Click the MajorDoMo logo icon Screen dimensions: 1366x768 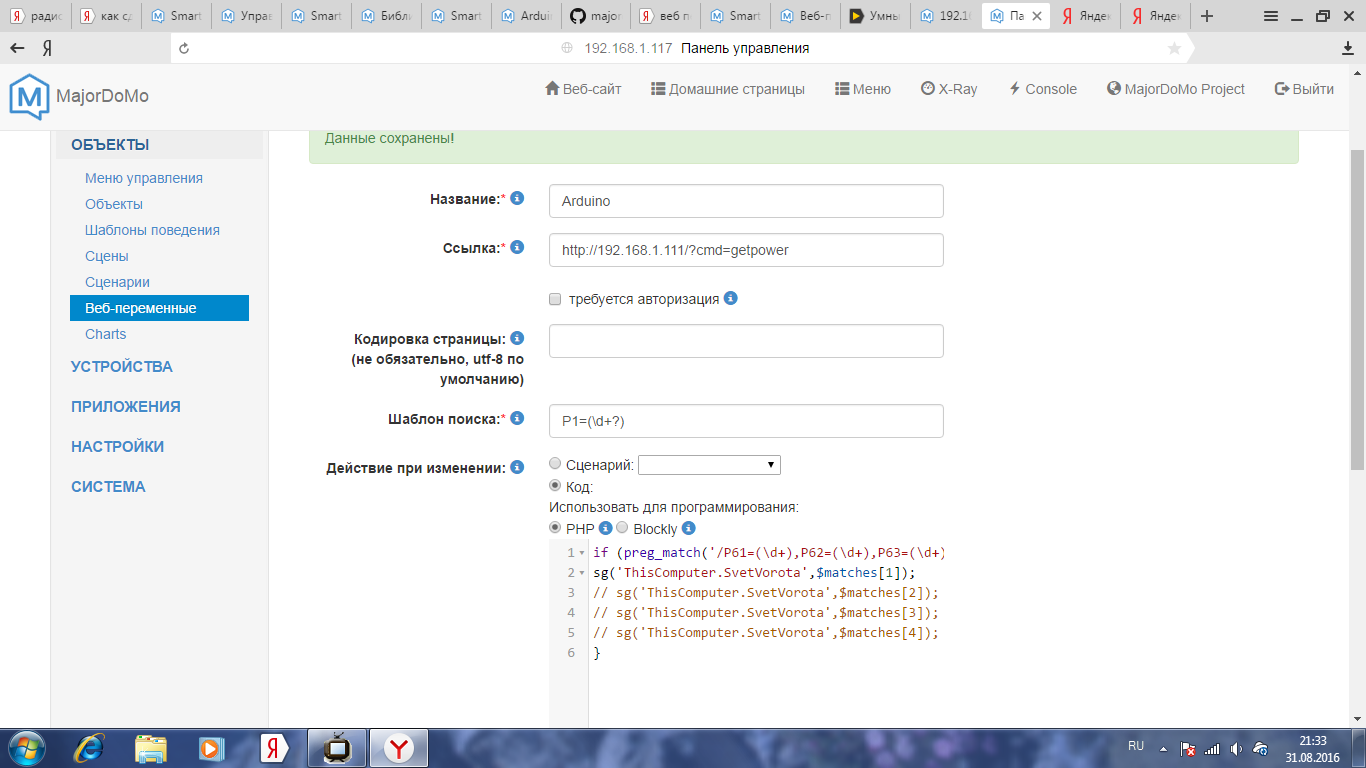[29, 96]
